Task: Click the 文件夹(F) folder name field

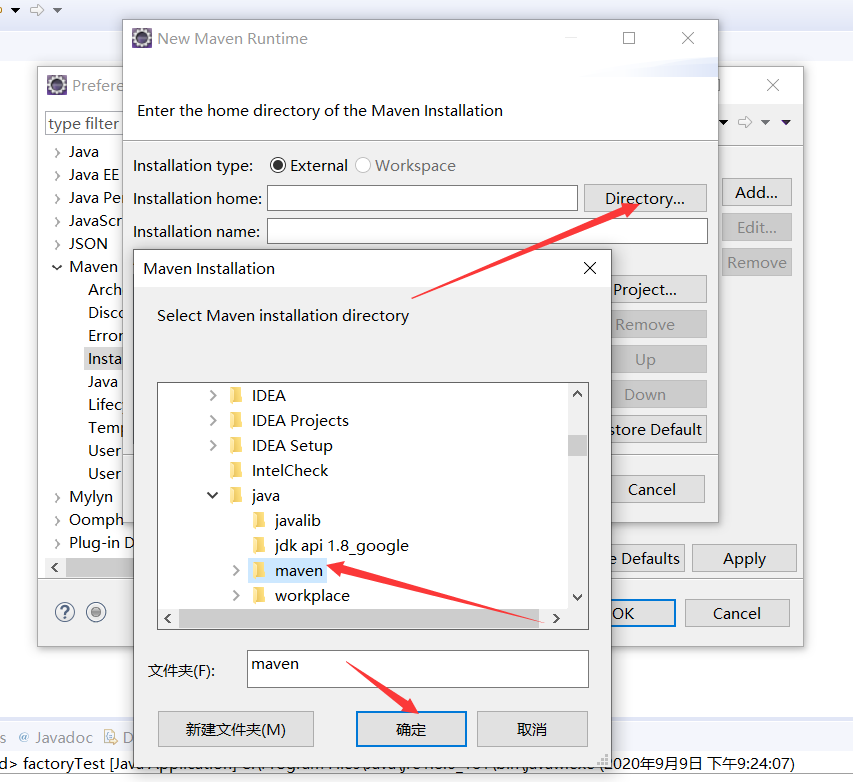Action: click(418, 669)
